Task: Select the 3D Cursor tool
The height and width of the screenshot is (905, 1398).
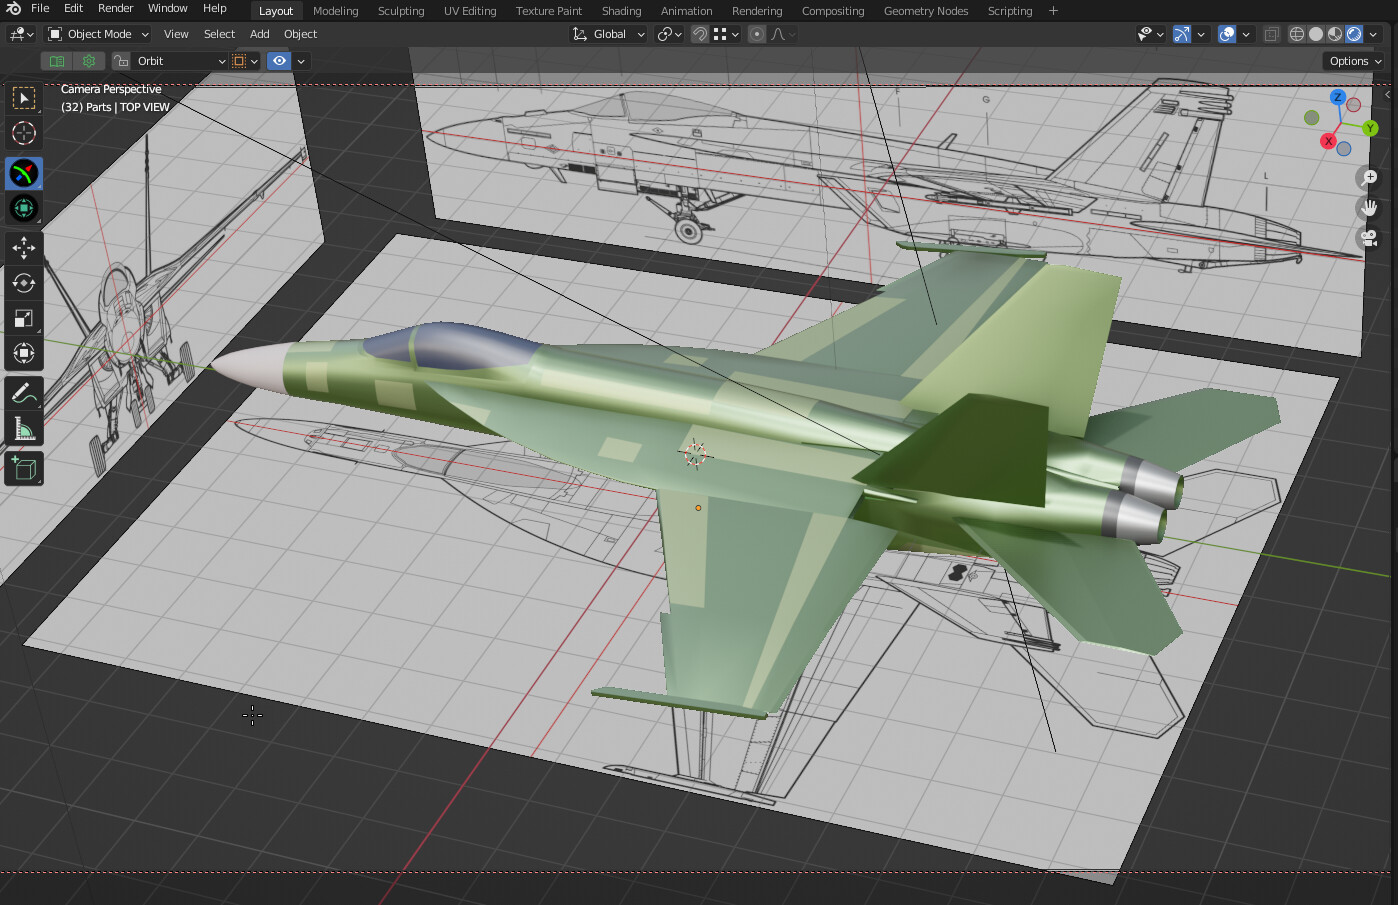Action: (24, 133)
